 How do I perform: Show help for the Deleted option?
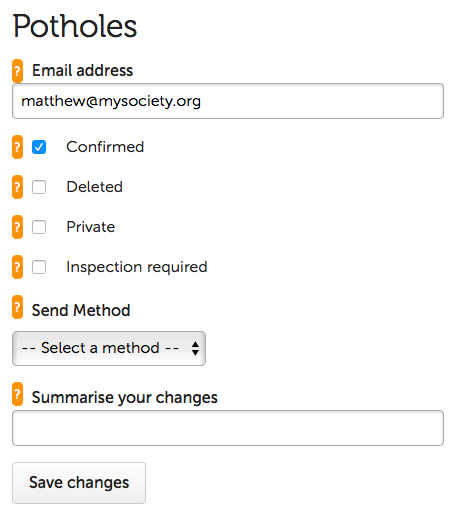click(17, 187)
